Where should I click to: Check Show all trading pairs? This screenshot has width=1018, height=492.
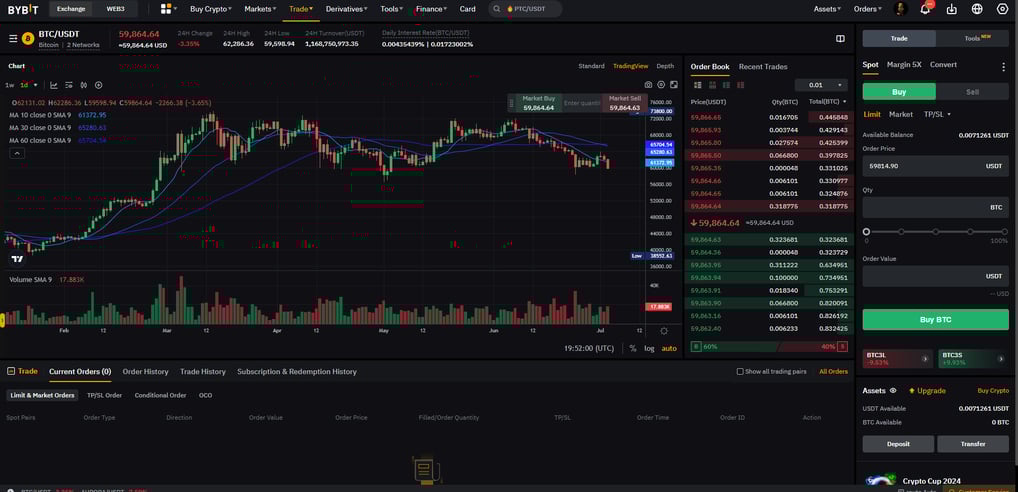740,372
